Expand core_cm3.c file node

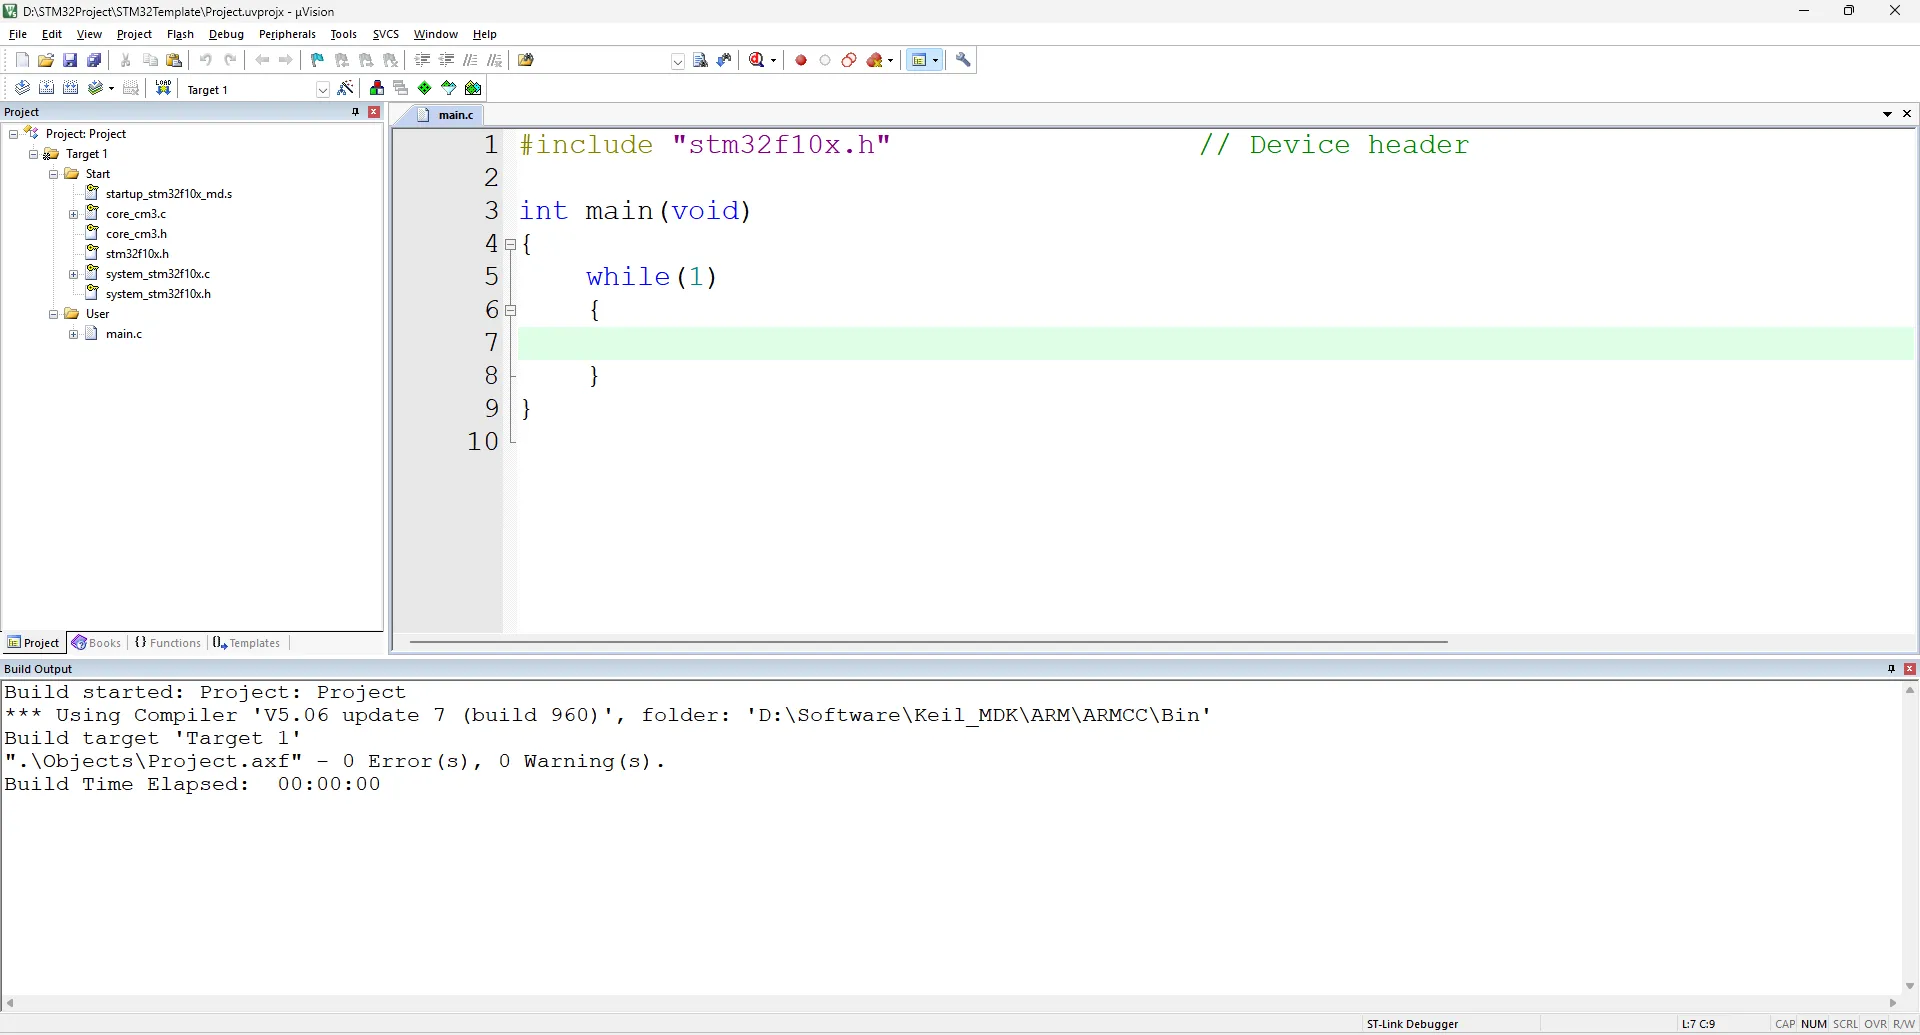(74, 214)
